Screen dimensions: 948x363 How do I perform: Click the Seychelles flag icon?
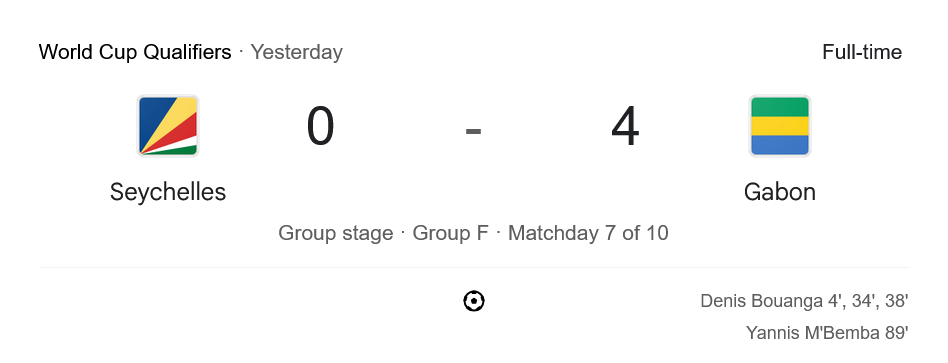(x=168, y=126)
